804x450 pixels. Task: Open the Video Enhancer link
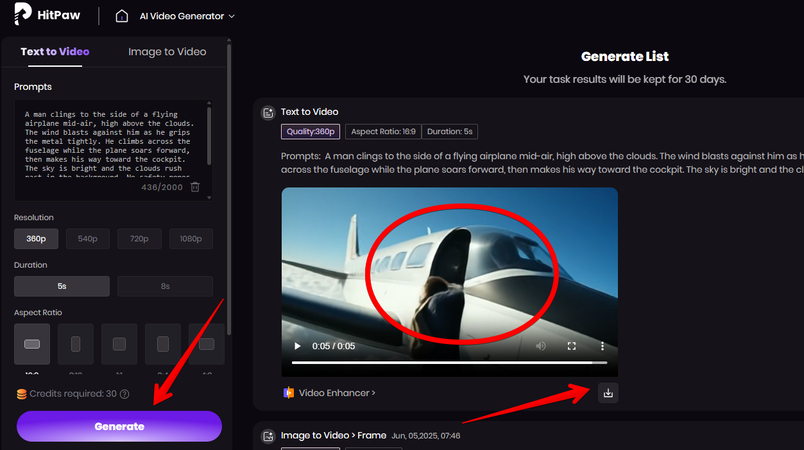pyautogui.click(x=337, y=393)
